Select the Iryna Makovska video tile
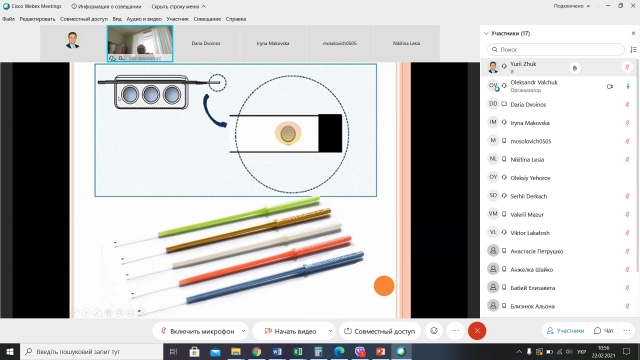Image resolution: width=640 pixels, height=360 pixels. [x=273, y=43]
